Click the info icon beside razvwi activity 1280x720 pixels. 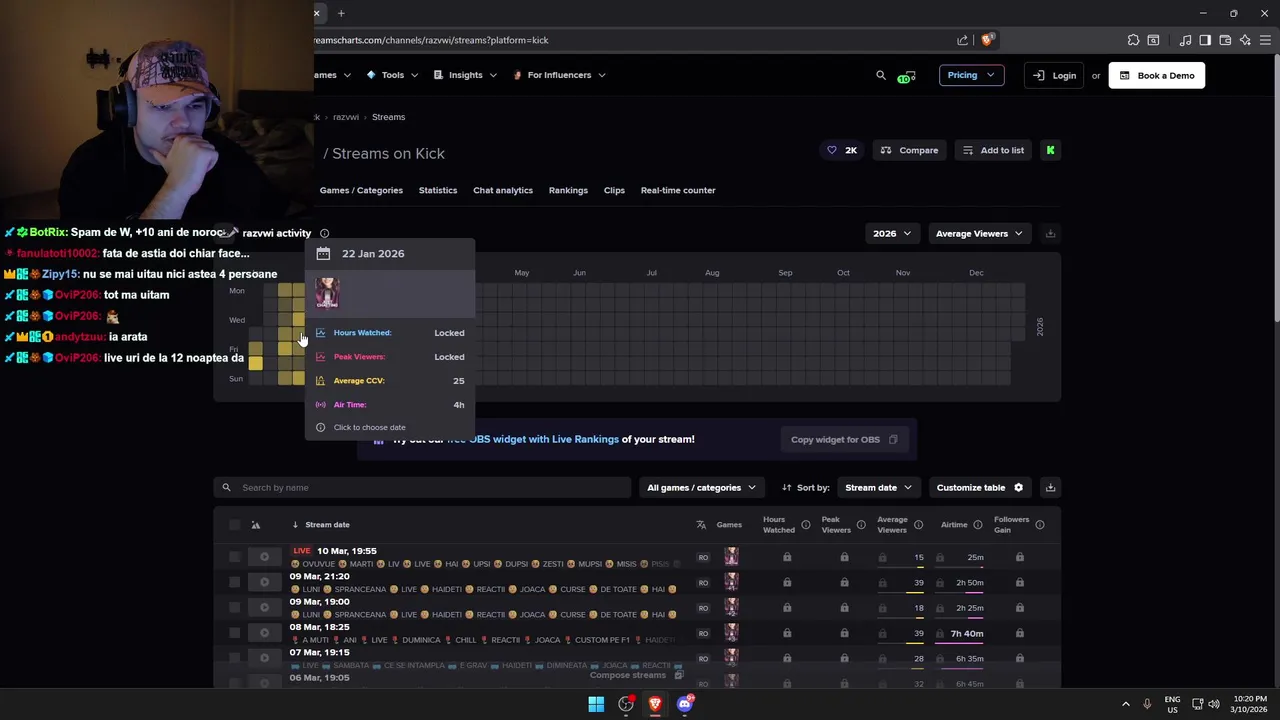coord(324,233)
